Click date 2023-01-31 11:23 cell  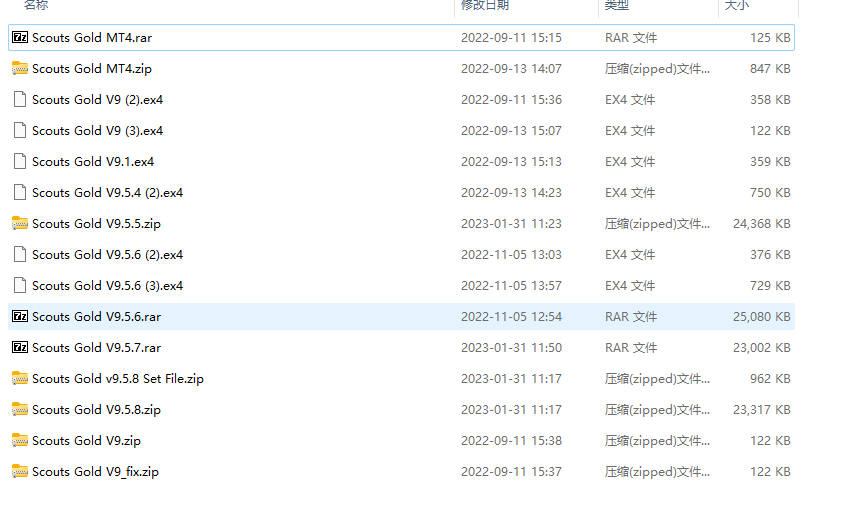(x=511, y=224)
